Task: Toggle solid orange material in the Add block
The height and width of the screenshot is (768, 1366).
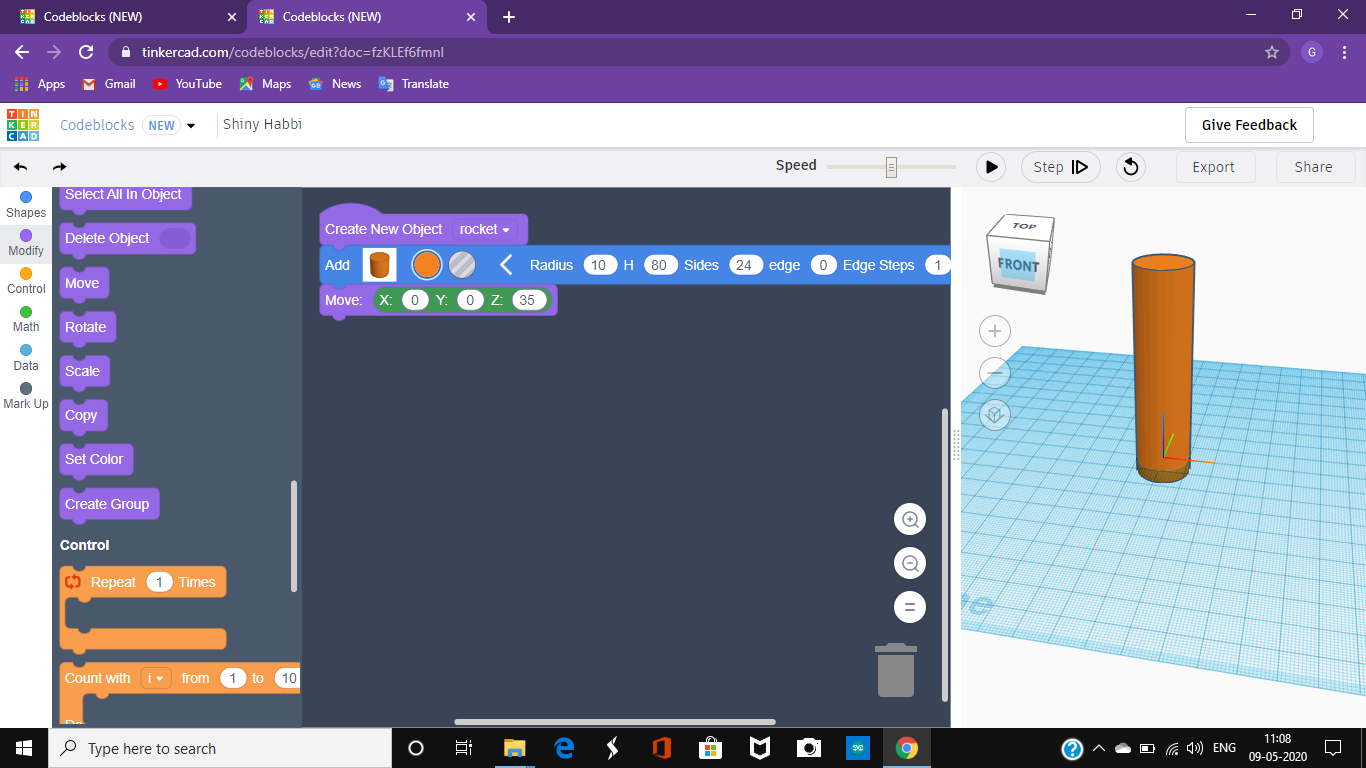Action: (426, 264)
